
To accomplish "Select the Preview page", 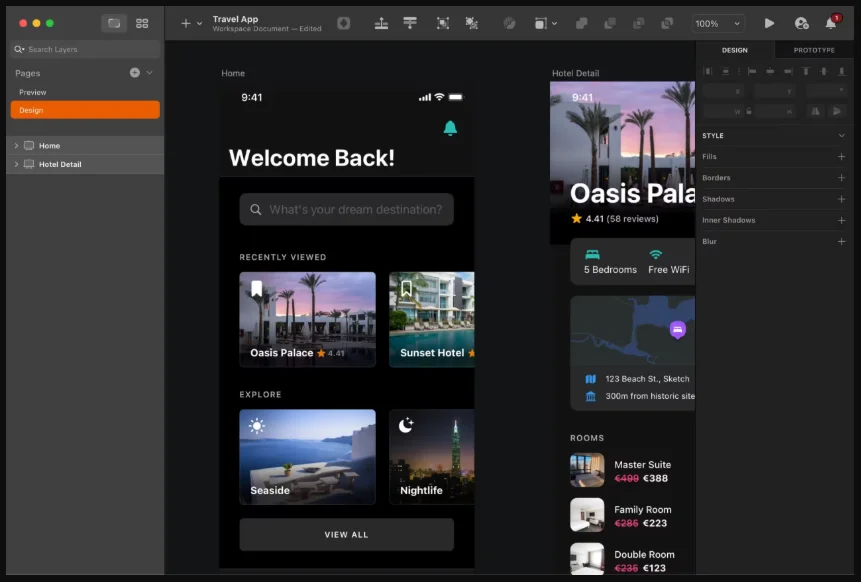I will pyautogui.click(x=85, y=92).
